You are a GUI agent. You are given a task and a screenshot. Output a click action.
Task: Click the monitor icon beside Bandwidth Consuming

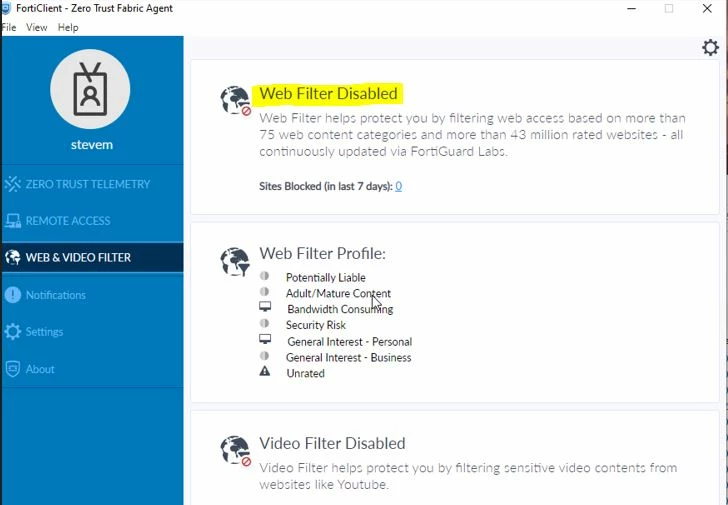coord(265,307)
